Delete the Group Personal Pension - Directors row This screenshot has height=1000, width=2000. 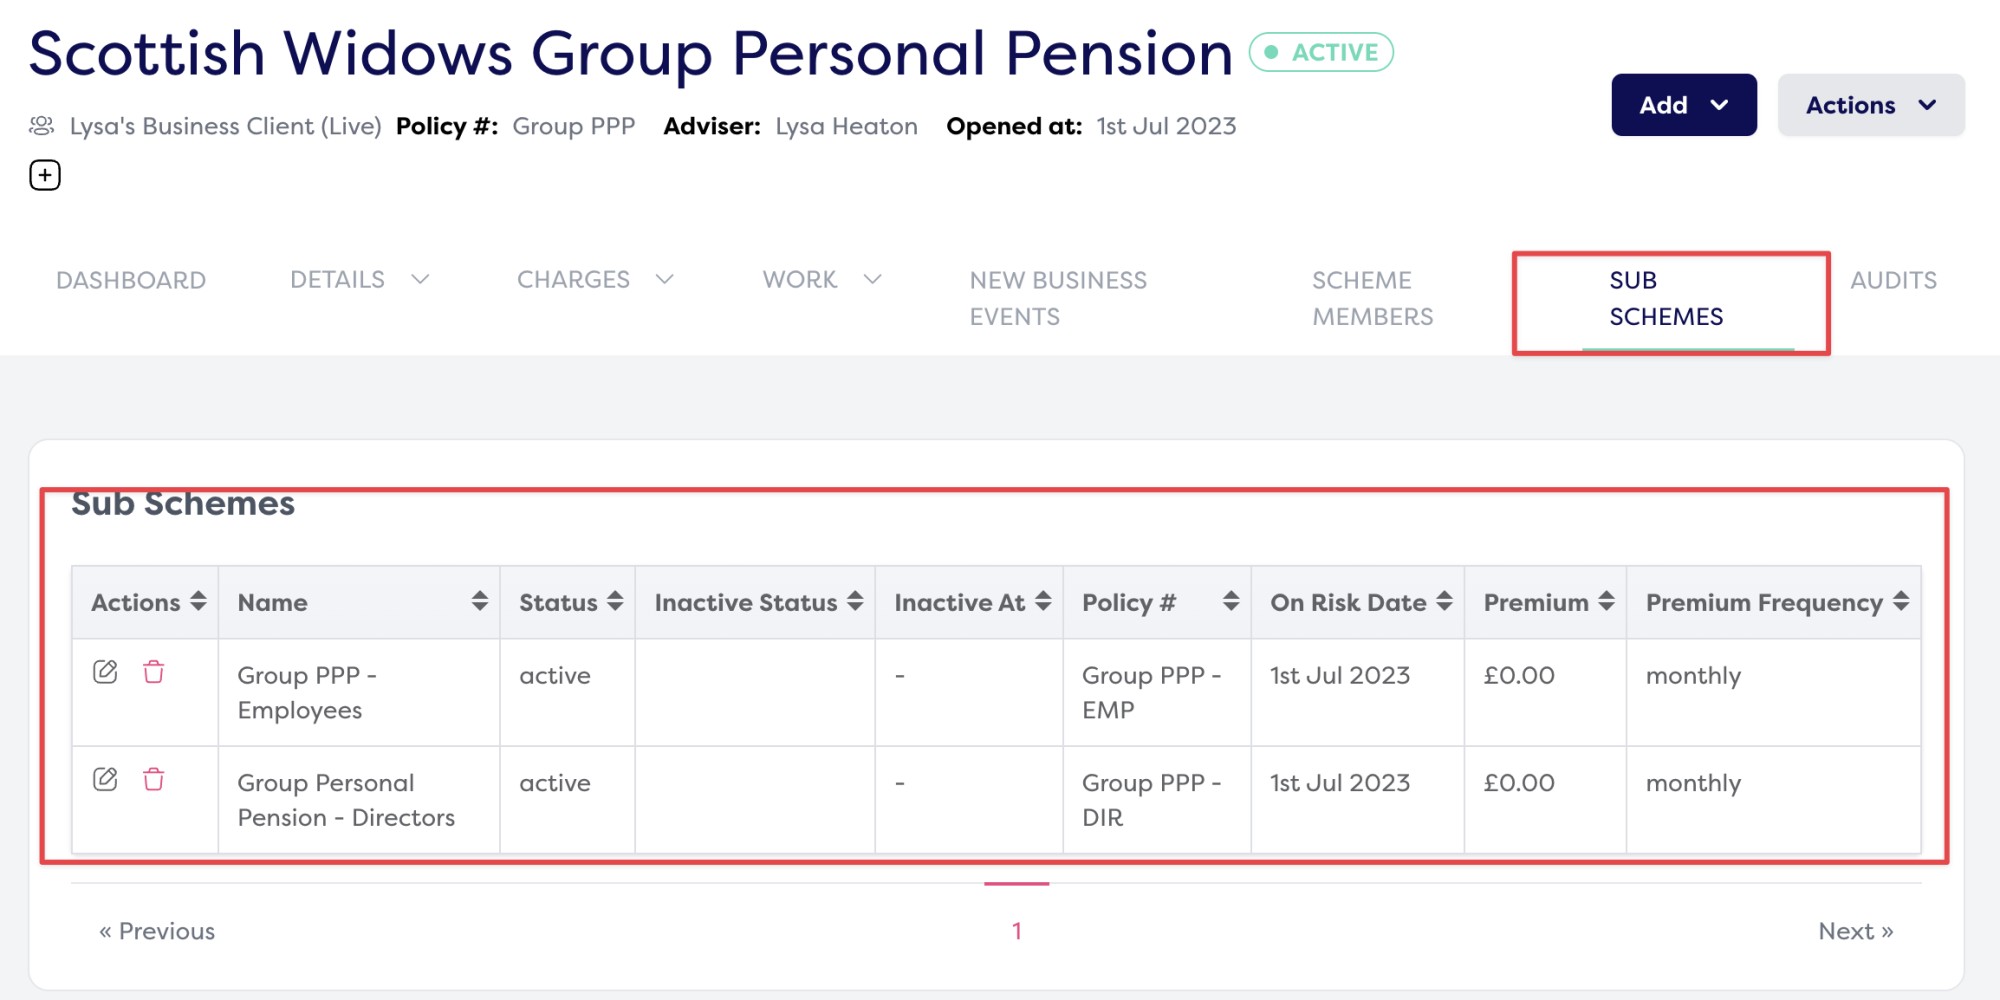(x=153, y=779)
